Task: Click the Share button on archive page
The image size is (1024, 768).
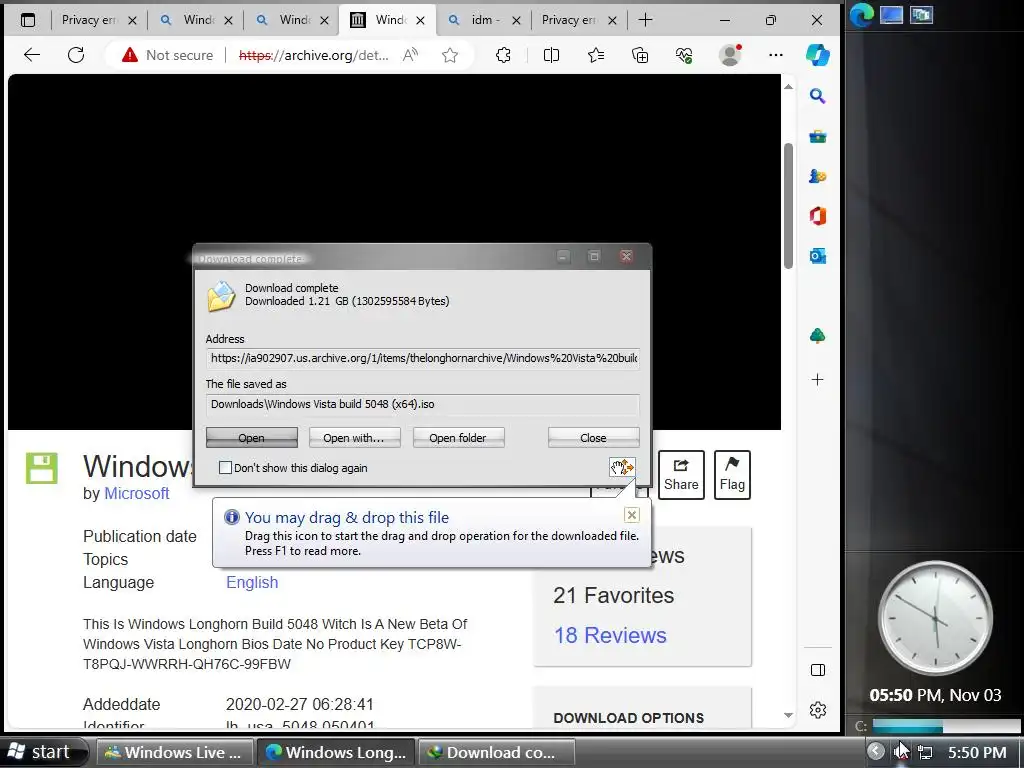Action: (681, 475)
